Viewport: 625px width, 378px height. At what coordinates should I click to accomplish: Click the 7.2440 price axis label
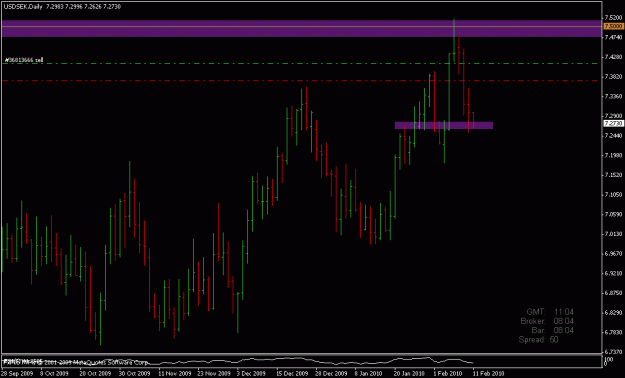613,136
